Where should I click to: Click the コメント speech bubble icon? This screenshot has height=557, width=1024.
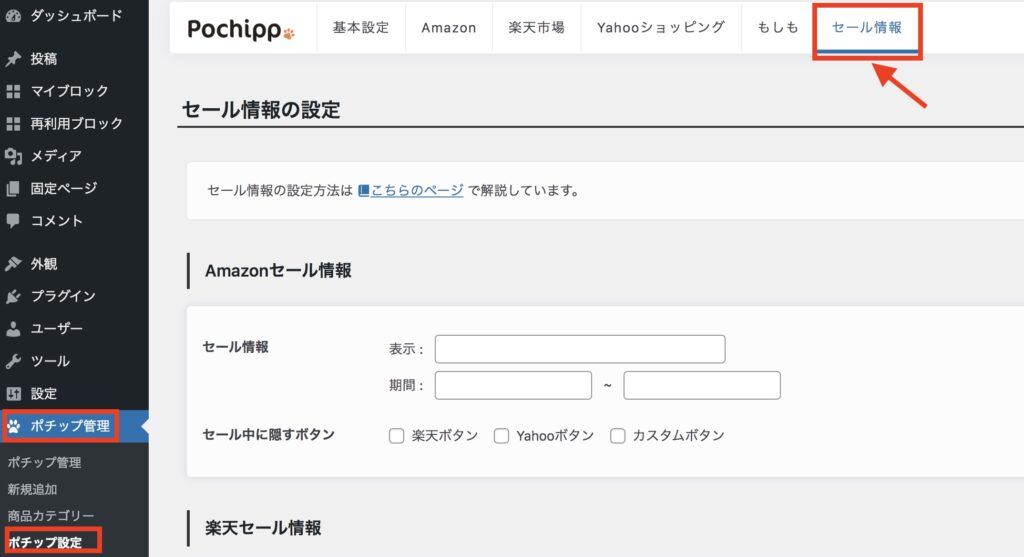click(13, 221)
